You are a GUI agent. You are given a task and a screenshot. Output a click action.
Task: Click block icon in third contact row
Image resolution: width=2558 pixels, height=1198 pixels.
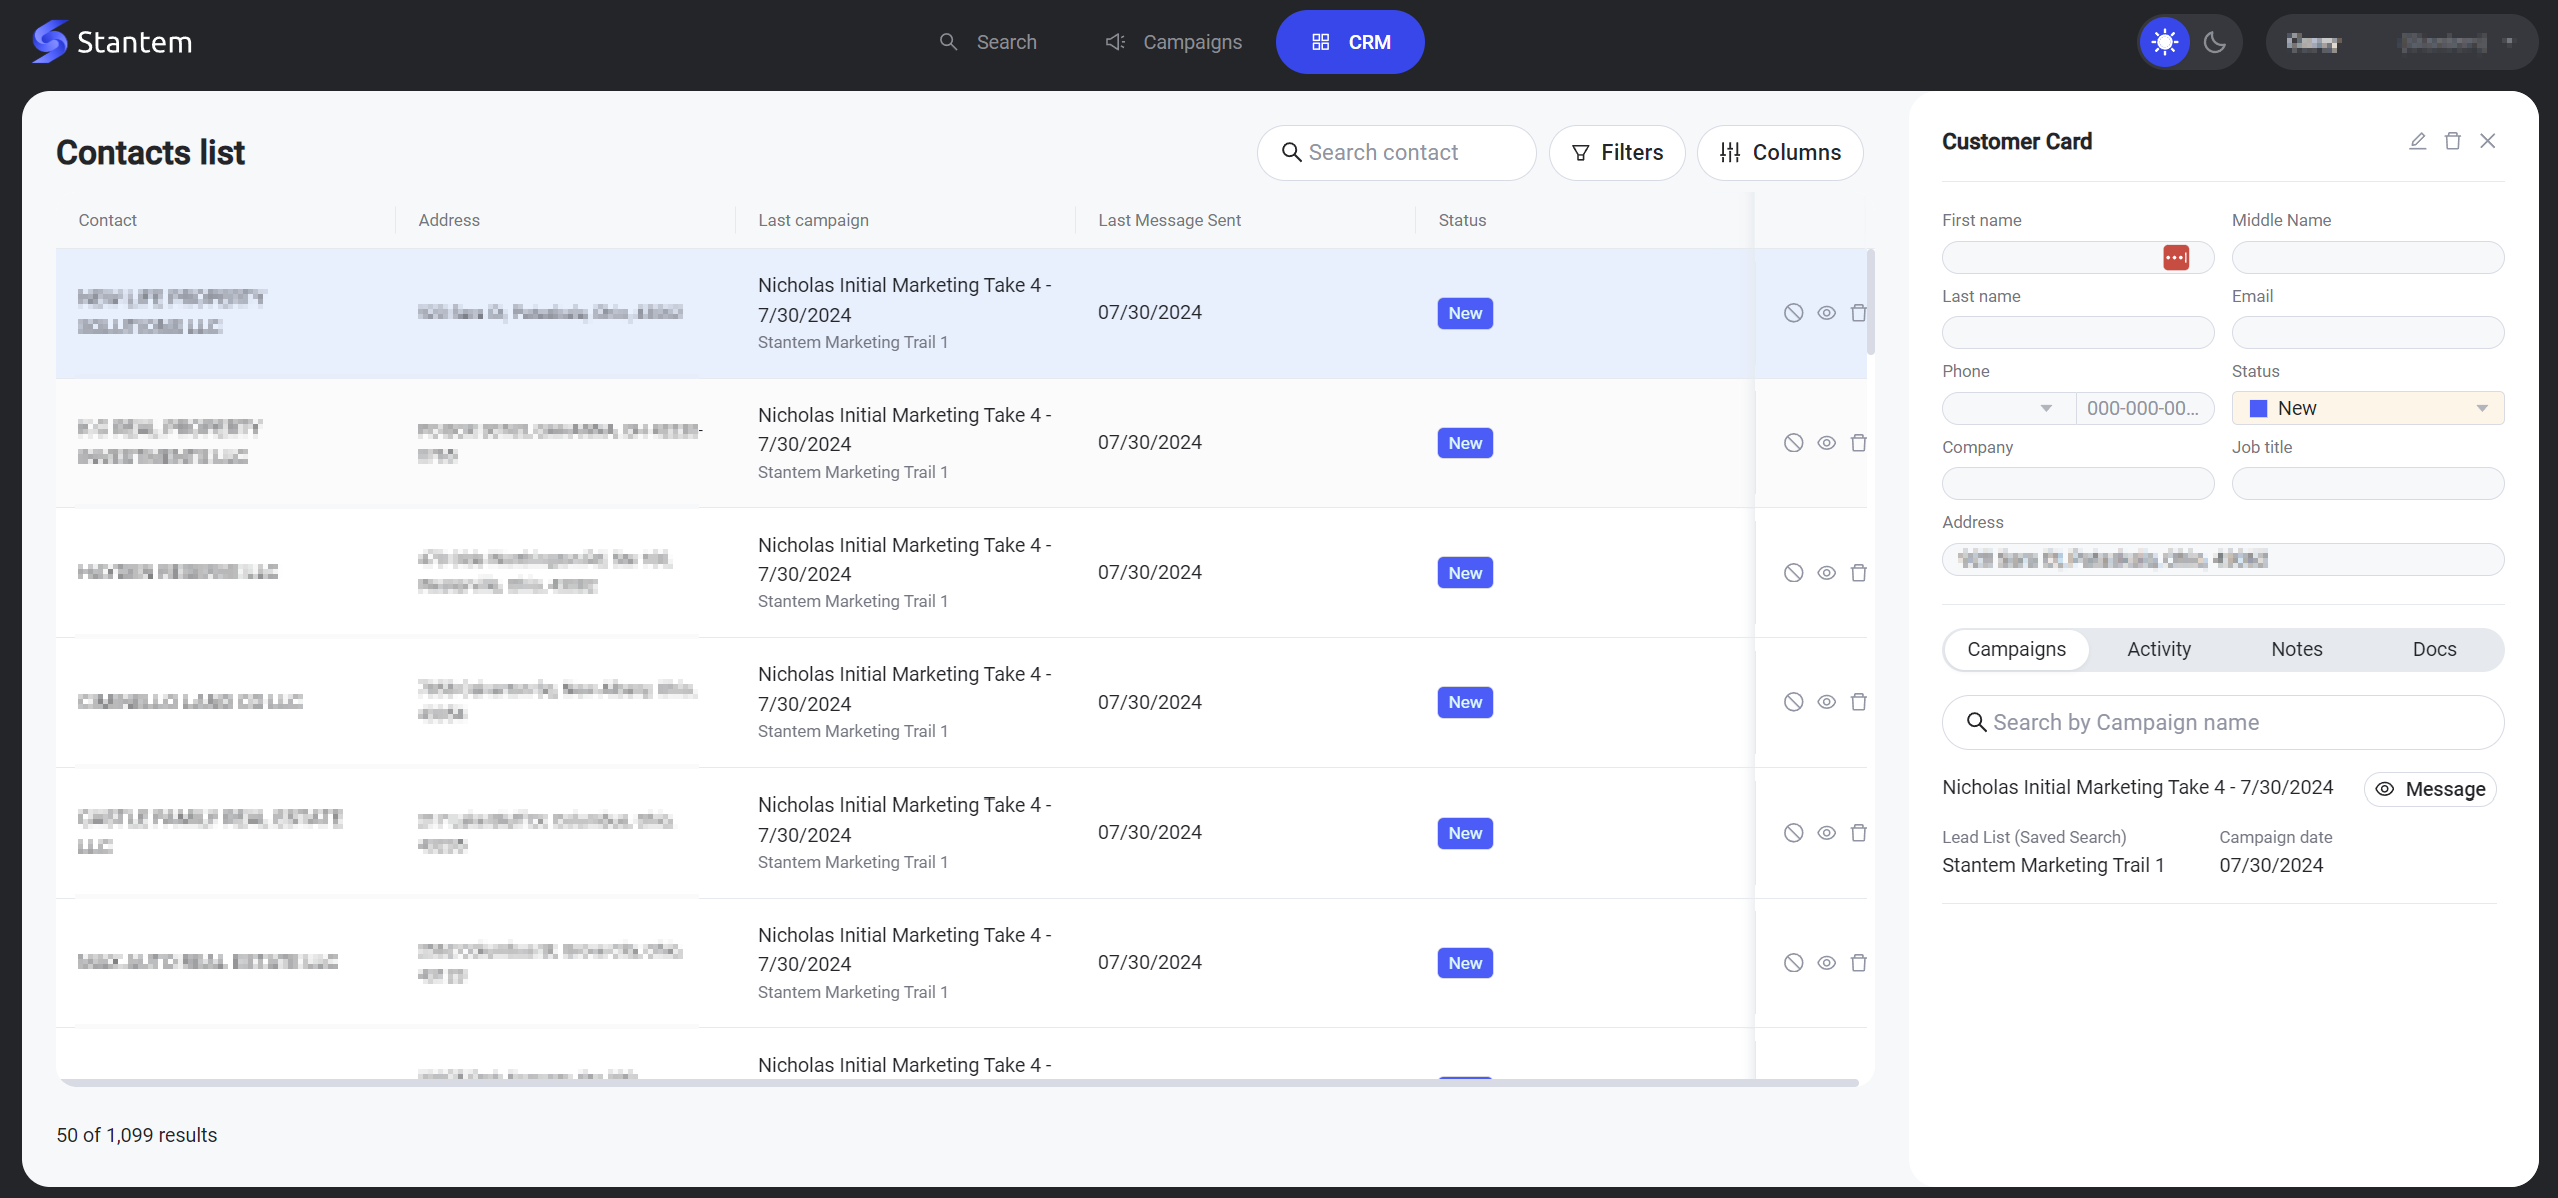(x=1793, y=573)
